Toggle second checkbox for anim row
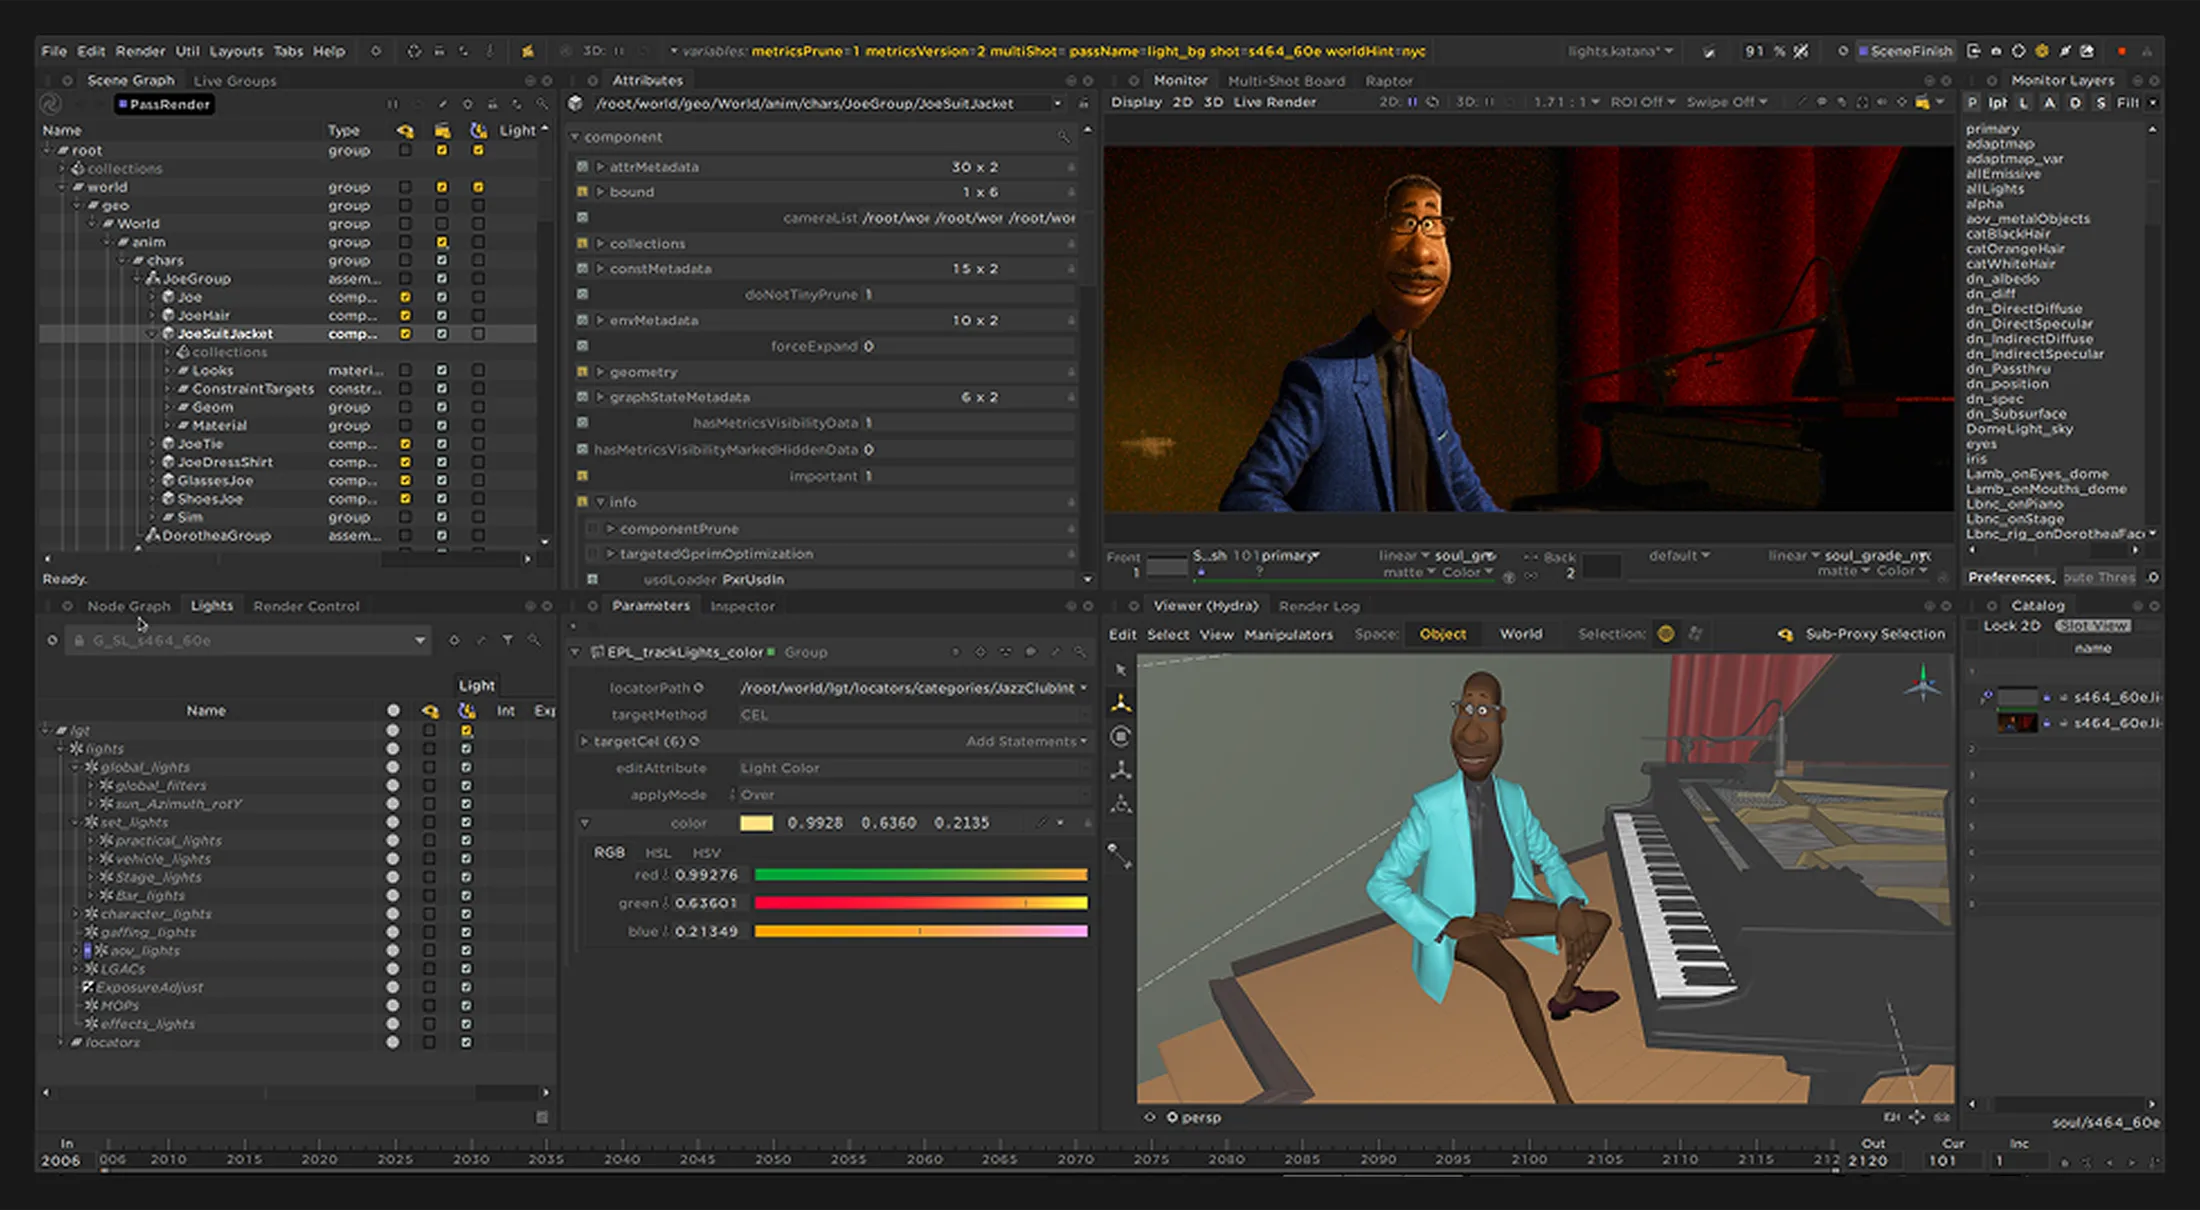Screen dimensions: 2200x1210 pyautogui.click(x=441, y=242)
